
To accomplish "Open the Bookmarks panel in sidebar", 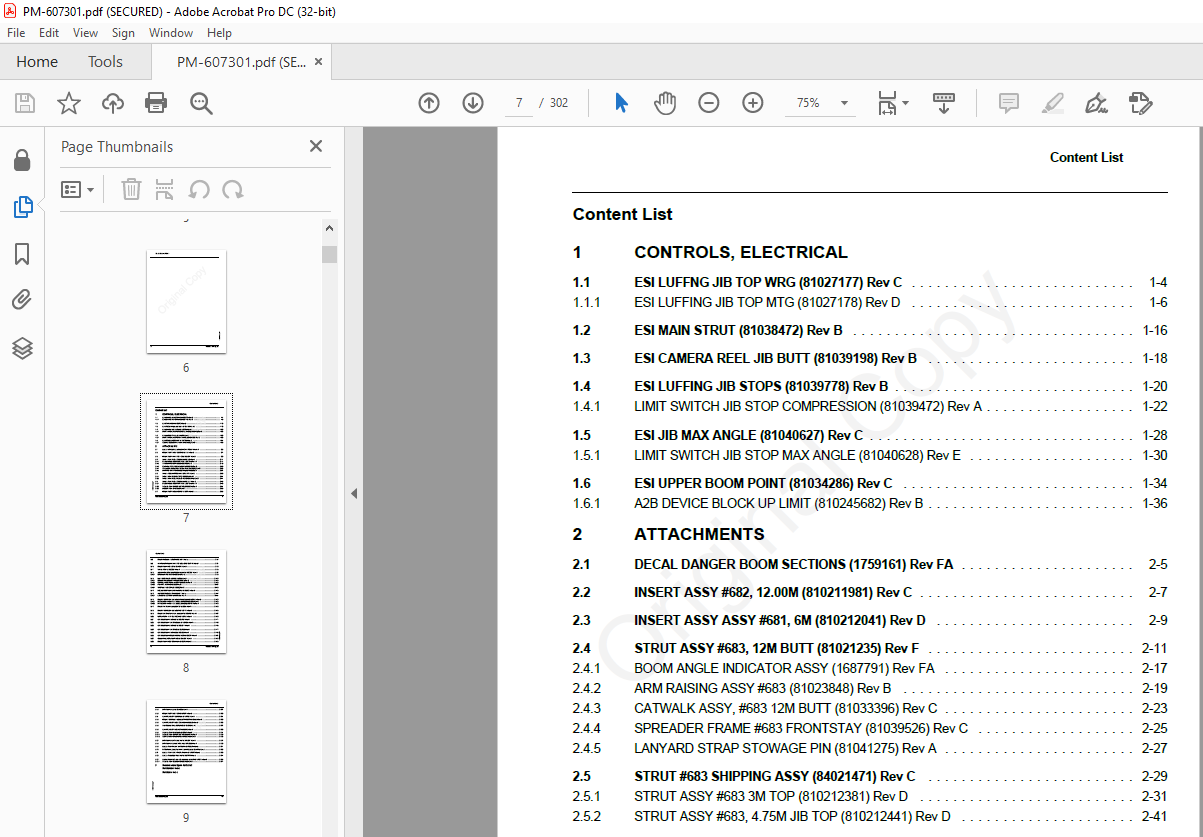I will pos(22,254).
